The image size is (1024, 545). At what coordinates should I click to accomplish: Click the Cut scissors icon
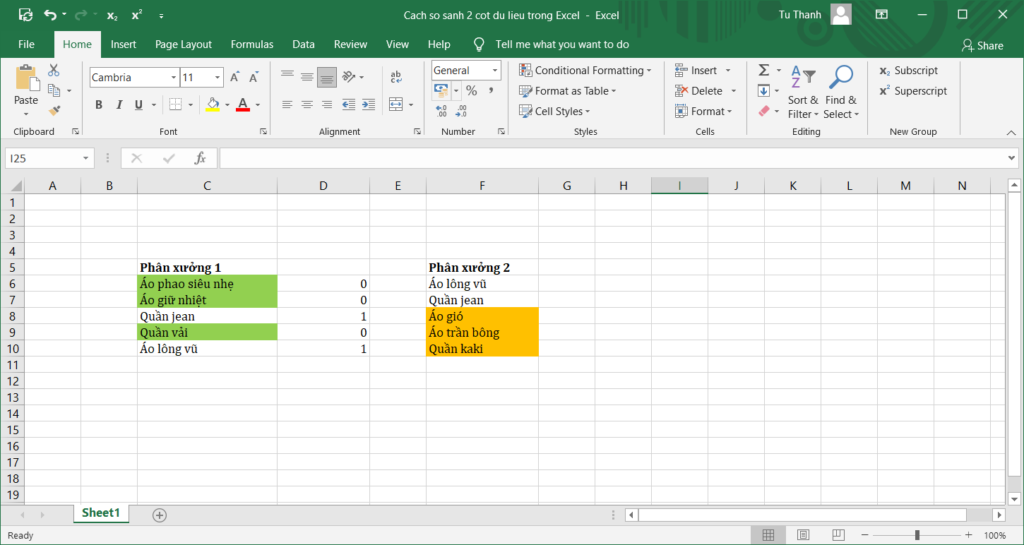click(x=53, y=70)
